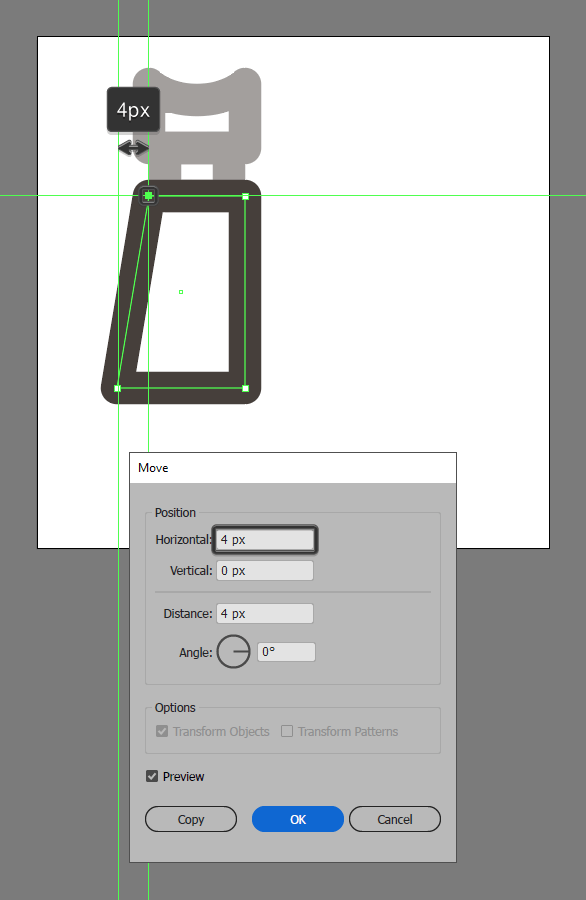Focus the Horizontal position input field

(265, 540)
